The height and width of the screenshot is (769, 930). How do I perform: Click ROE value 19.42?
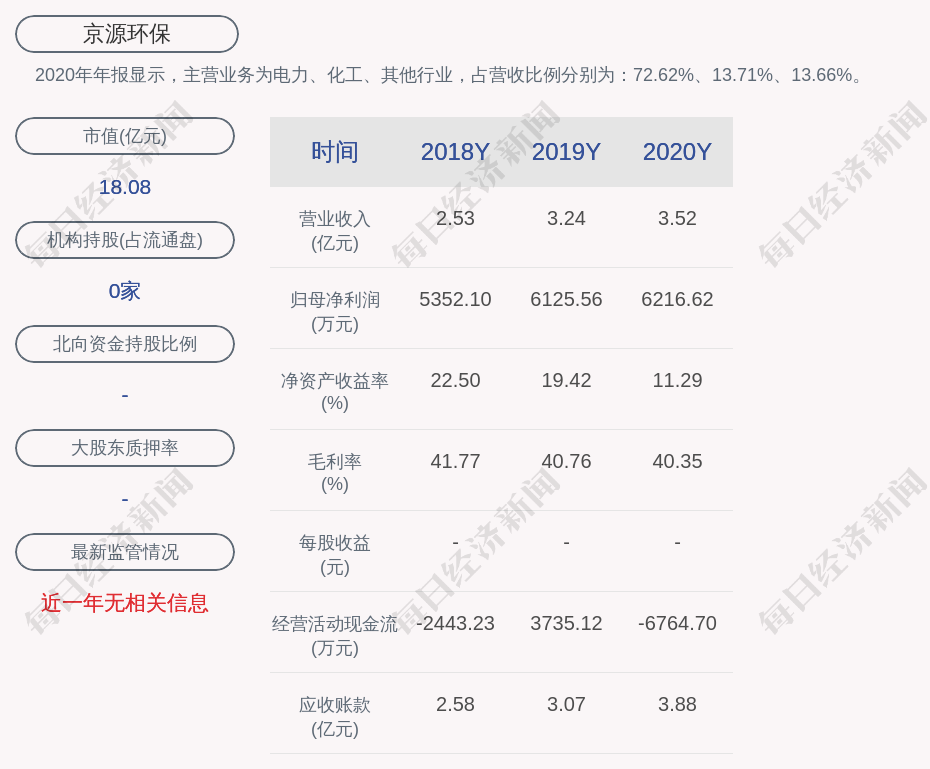566,380
